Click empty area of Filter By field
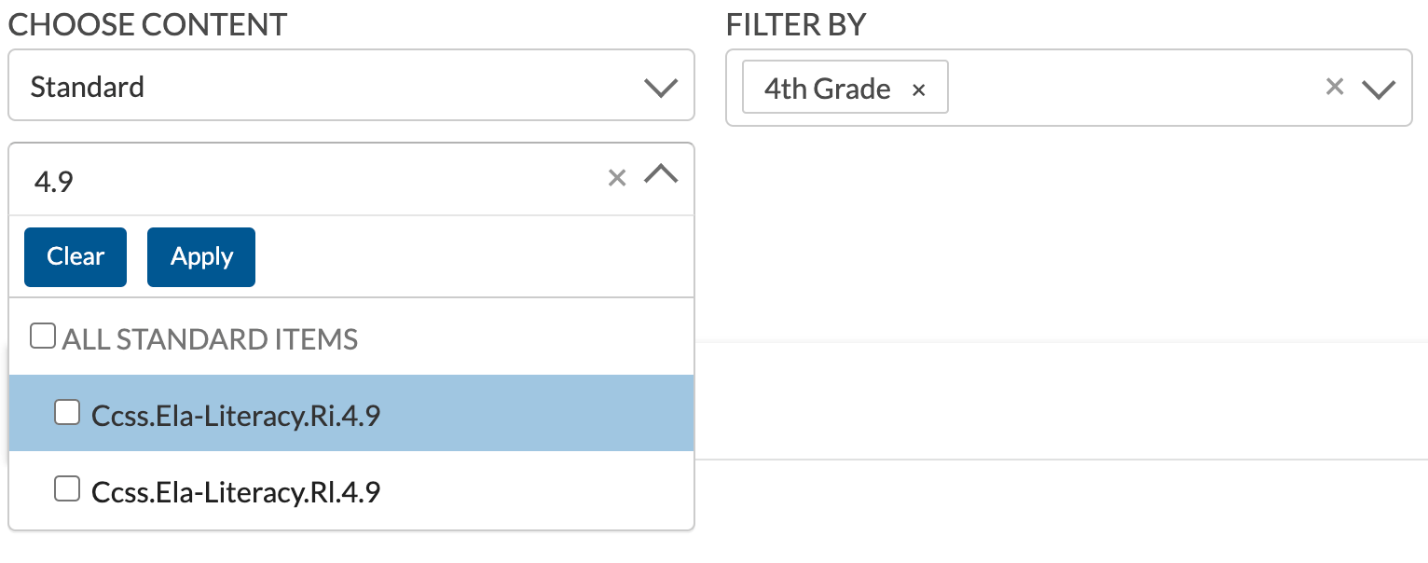This screenshot has width=1428, height=563. (1130, 89)
